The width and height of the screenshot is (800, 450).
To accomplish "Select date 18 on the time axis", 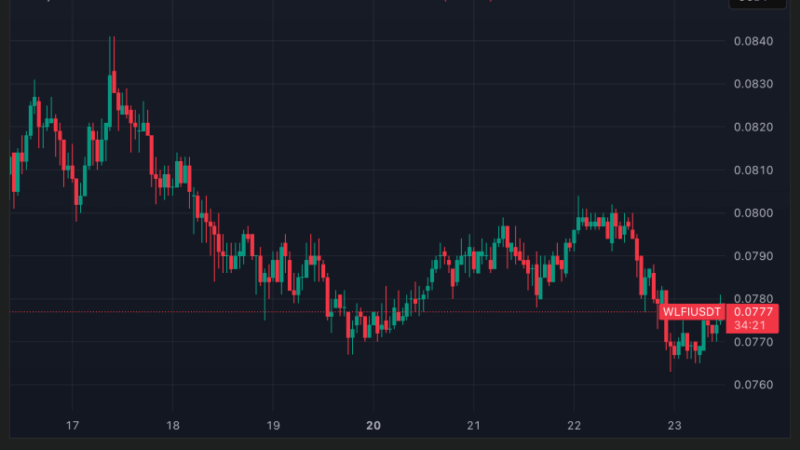I will [172, 425].
